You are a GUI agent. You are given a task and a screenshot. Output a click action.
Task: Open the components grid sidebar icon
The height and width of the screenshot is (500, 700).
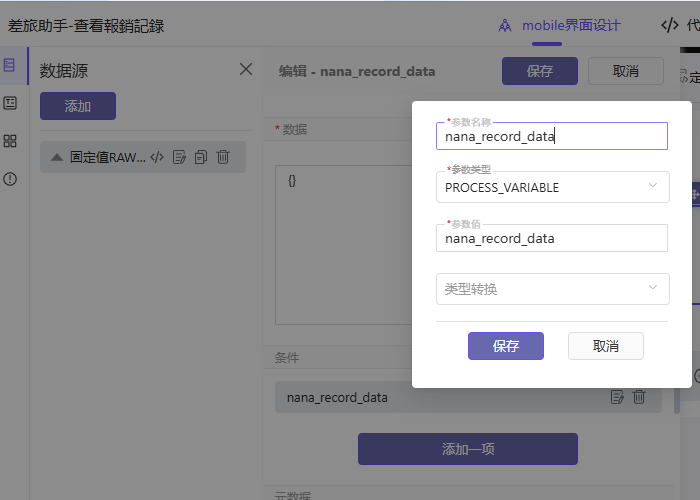point(10,141)
